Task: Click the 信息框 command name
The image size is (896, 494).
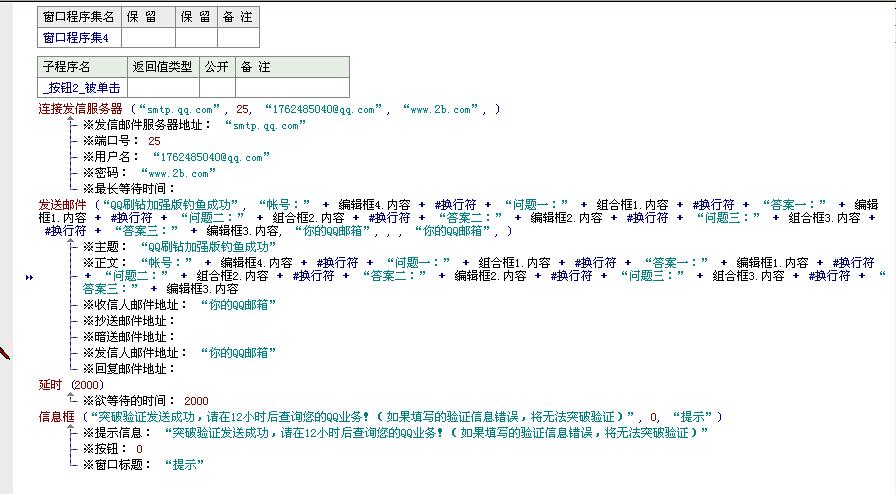Action: pos(56,416)
